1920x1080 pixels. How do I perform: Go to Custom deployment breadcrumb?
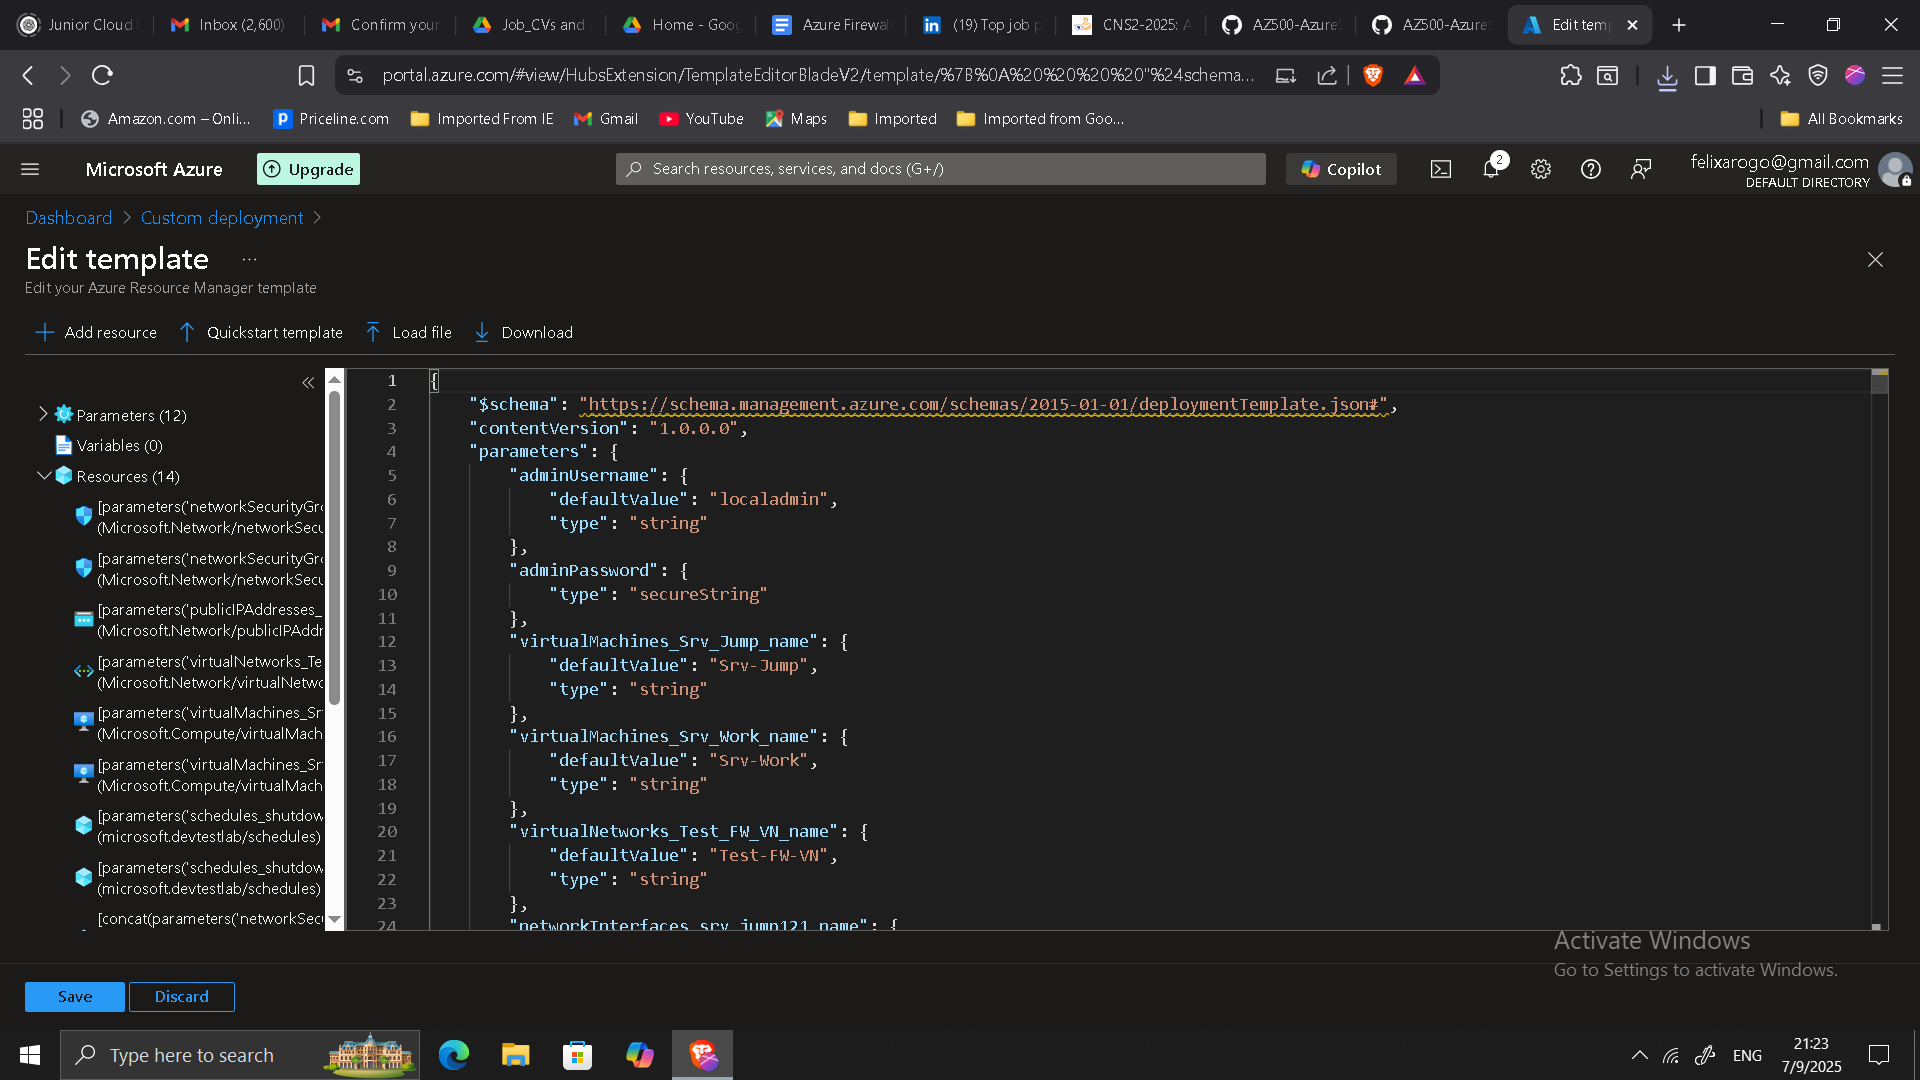tap(221, 217)
